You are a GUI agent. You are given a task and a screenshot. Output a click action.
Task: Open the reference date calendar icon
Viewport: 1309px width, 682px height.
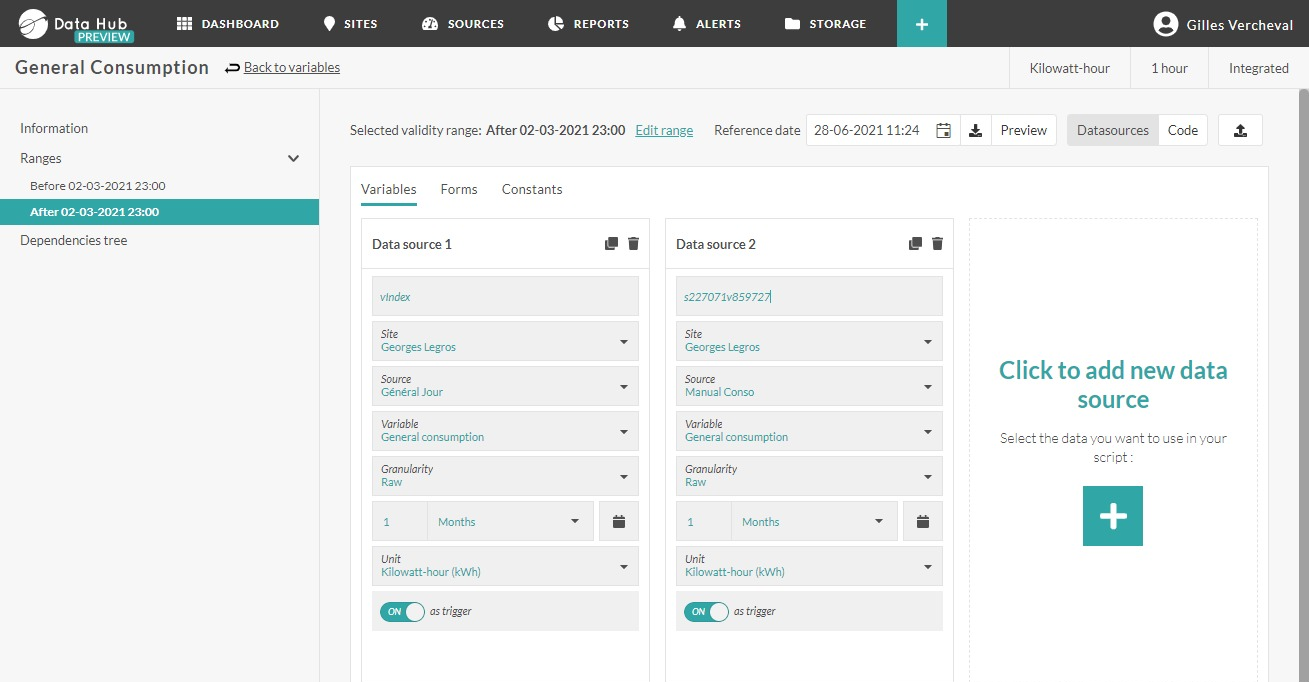tap(943, 131)
